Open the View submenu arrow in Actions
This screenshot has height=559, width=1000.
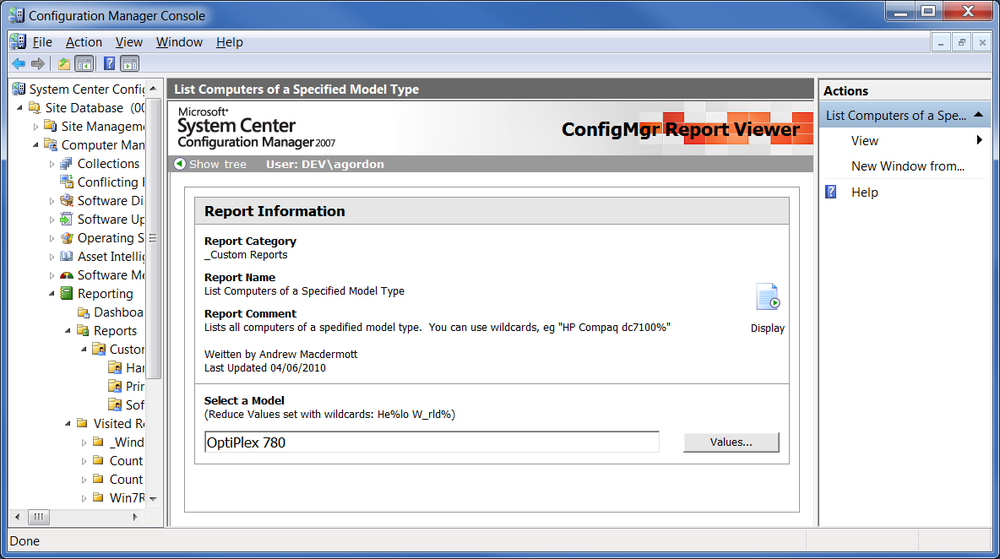click(x=980, y=140)
